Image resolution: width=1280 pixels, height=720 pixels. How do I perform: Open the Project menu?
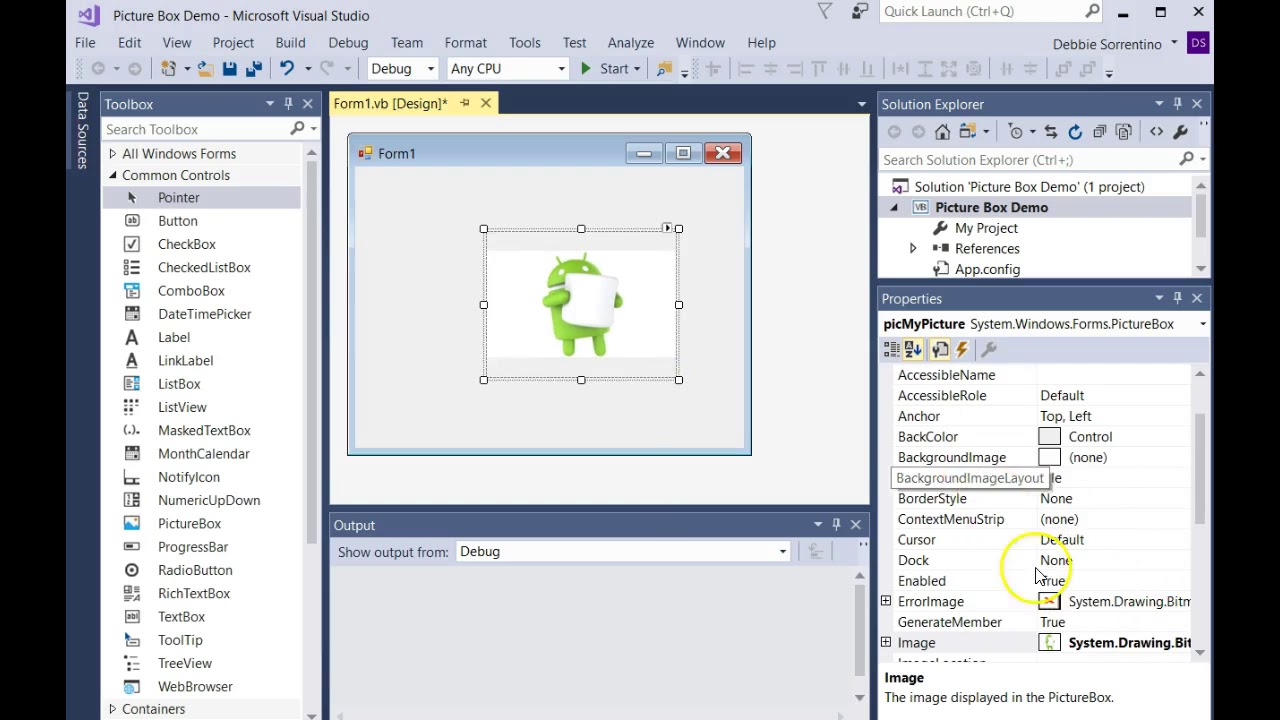[233, 43]
